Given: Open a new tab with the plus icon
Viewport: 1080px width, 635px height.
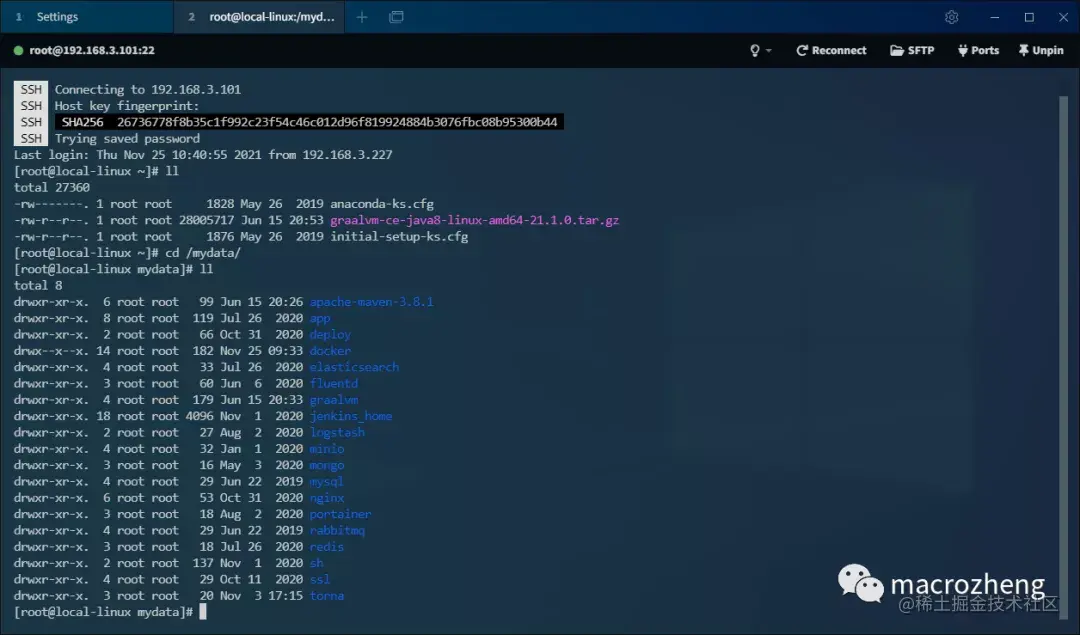Looking at the screenshot, I should [362, 17].
